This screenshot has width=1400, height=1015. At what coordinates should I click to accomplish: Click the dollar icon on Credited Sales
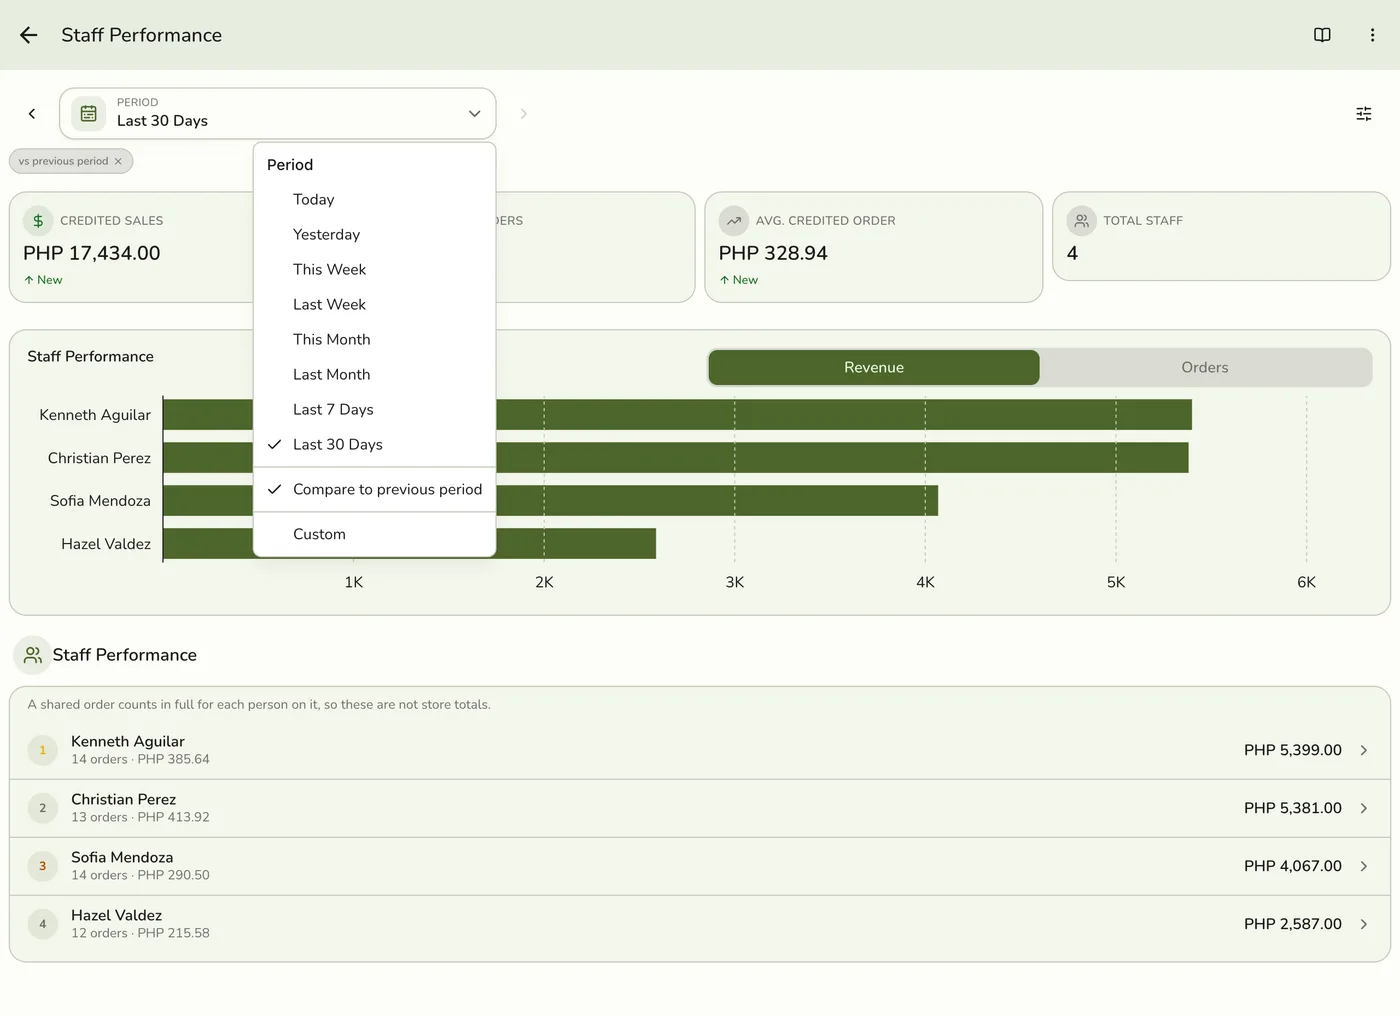tap(38, 221)
